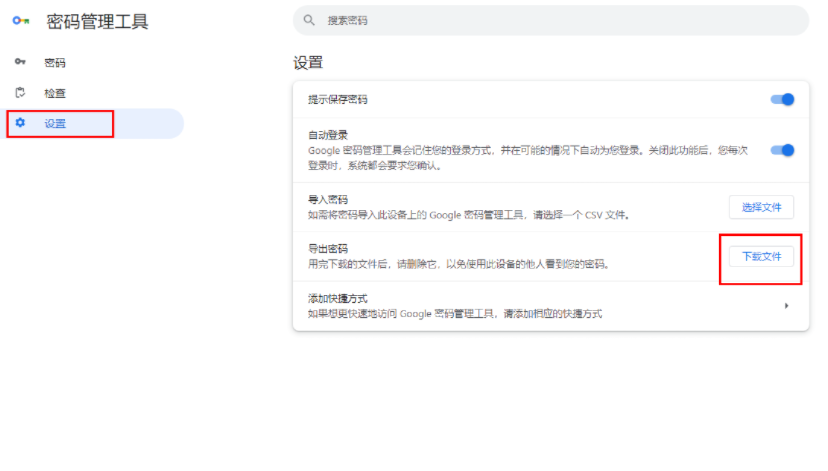
Task: Click the 如果想更快速地访问 description text
Action: tap(455, 314)
